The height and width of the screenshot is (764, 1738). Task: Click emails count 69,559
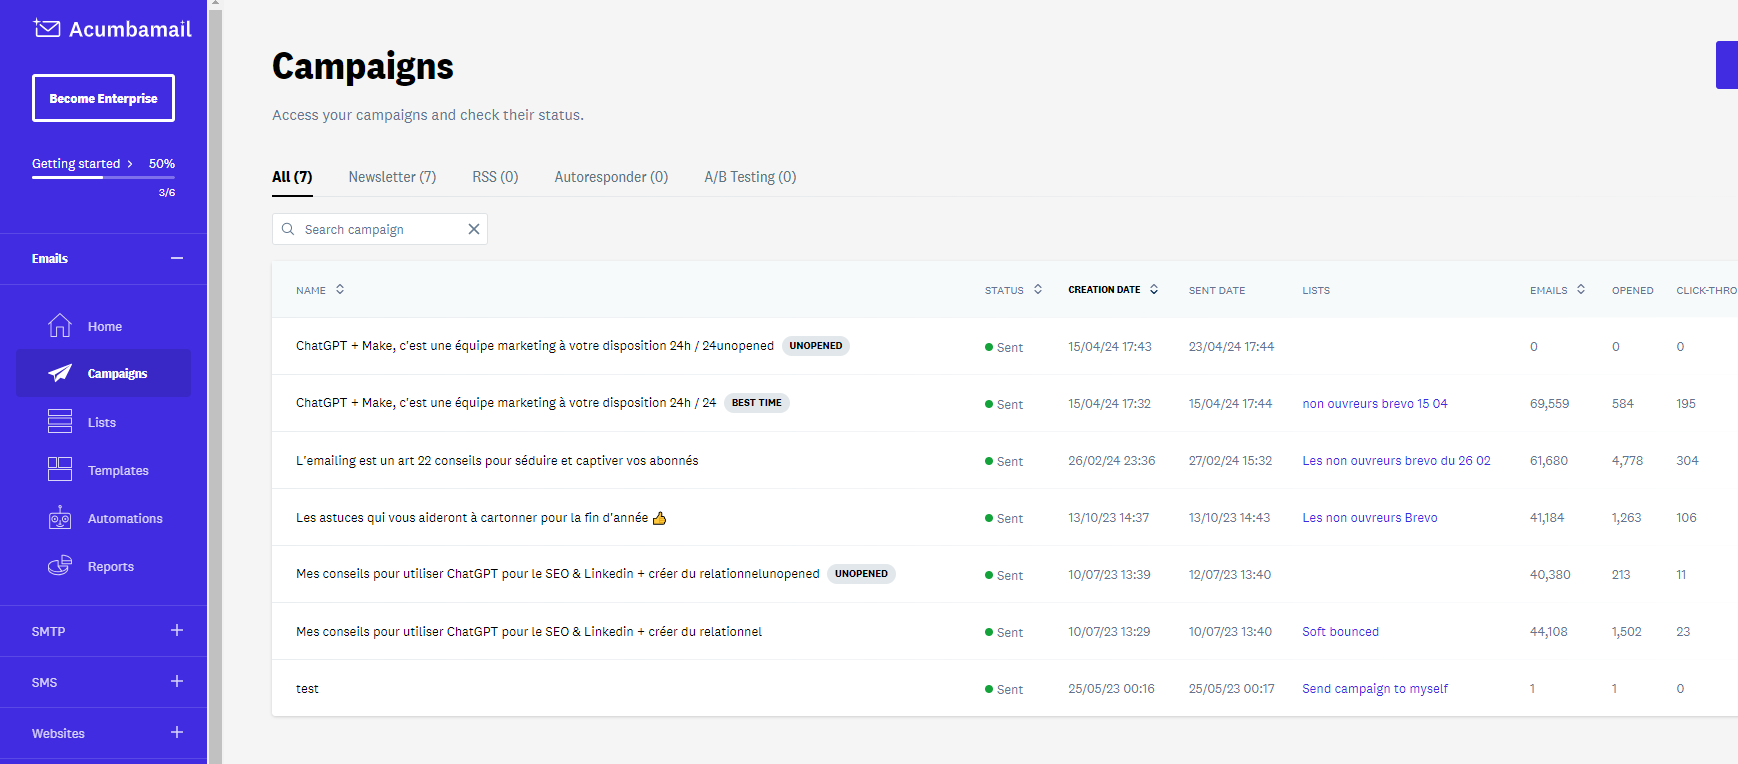click(x=1549, y=404)
